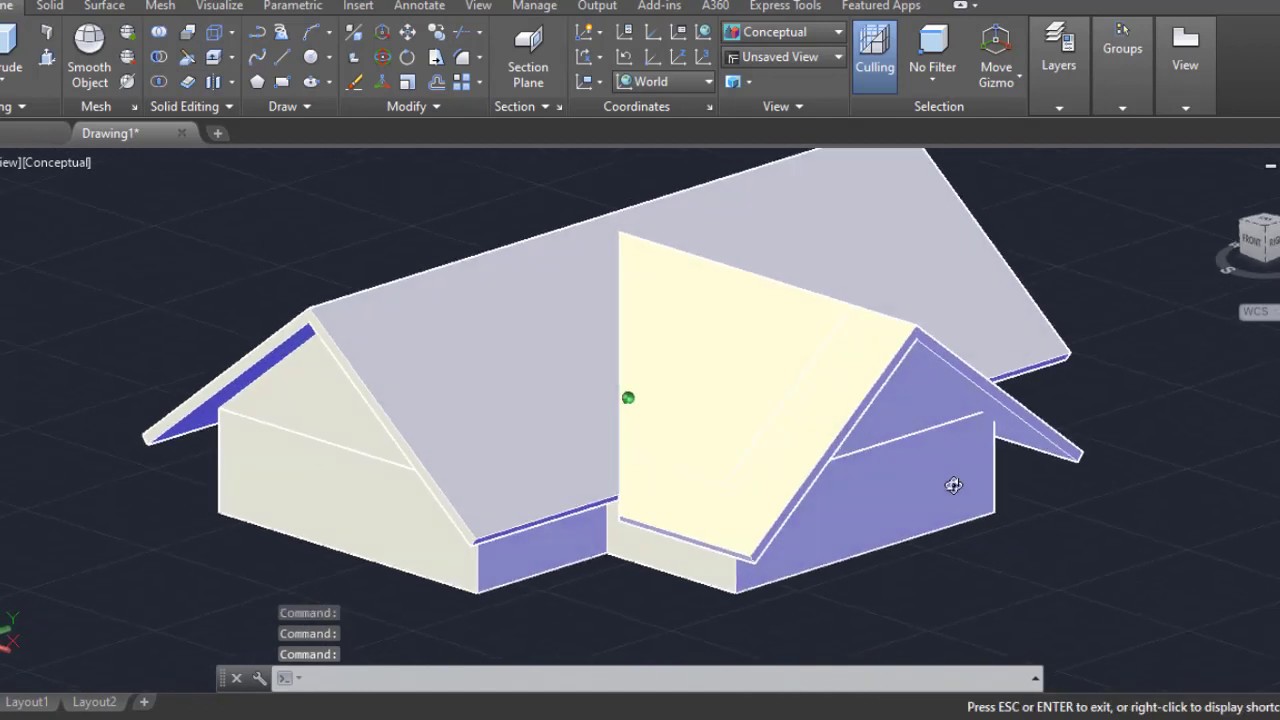Open a new drawing tab
Viewport: 1280px width, 720px height.
[x=217, y=133]
